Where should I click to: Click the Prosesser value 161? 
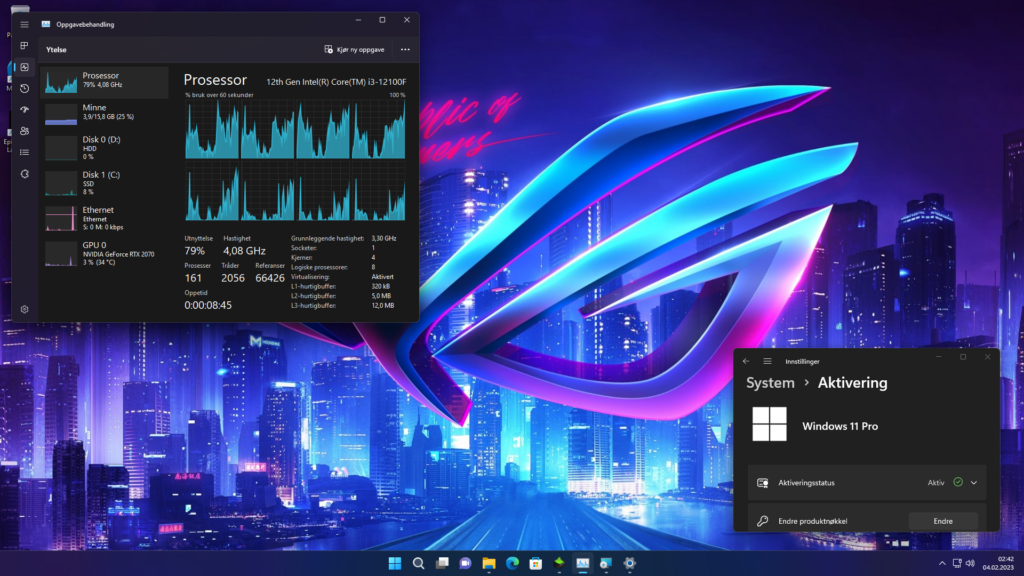(x=193, y=278)
